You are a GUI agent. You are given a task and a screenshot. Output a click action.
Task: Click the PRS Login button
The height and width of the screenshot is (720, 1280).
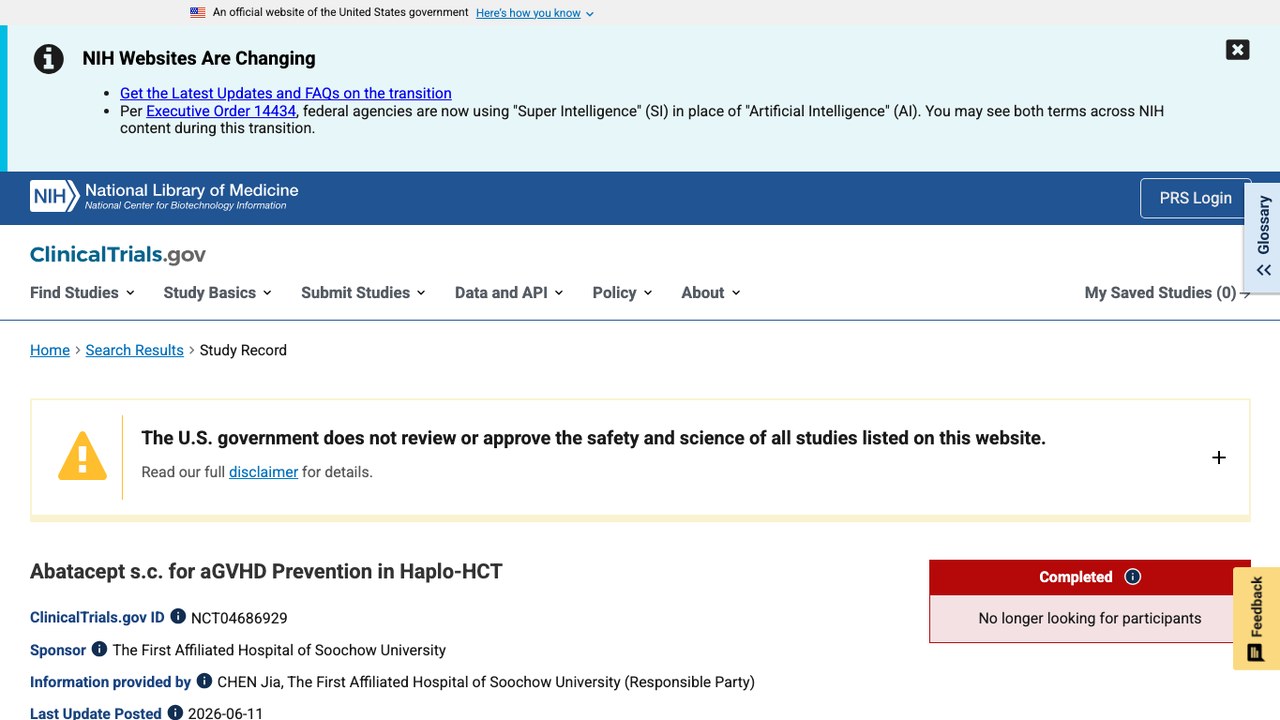[x=1195, y=198]
